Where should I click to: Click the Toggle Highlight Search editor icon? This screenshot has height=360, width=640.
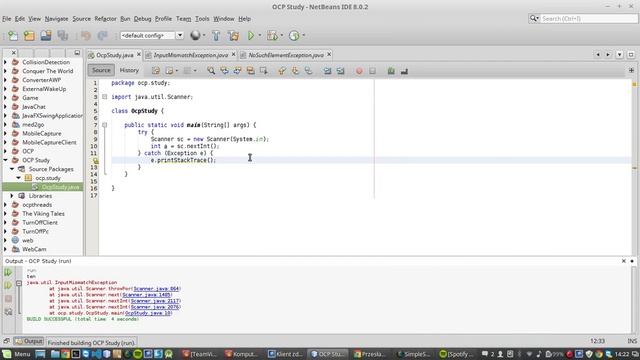point(251,71)
